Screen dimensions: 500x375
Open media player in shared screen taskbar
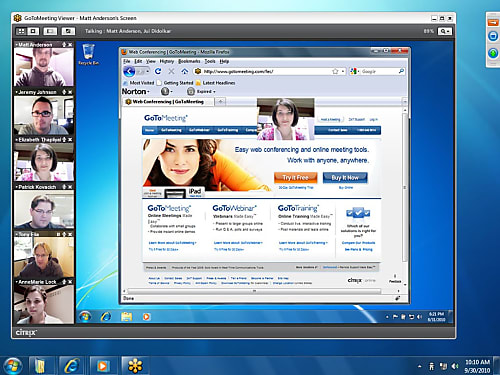[x=146, y=316]
